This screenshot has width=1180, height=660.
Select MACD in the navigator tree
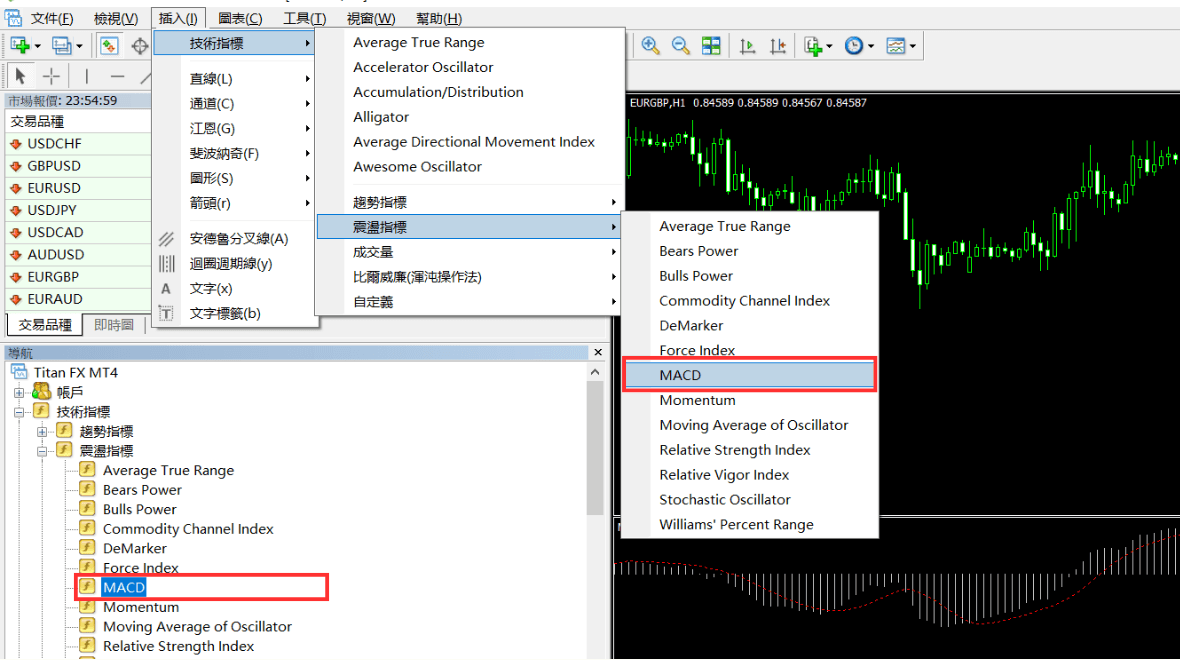point(124,587)
